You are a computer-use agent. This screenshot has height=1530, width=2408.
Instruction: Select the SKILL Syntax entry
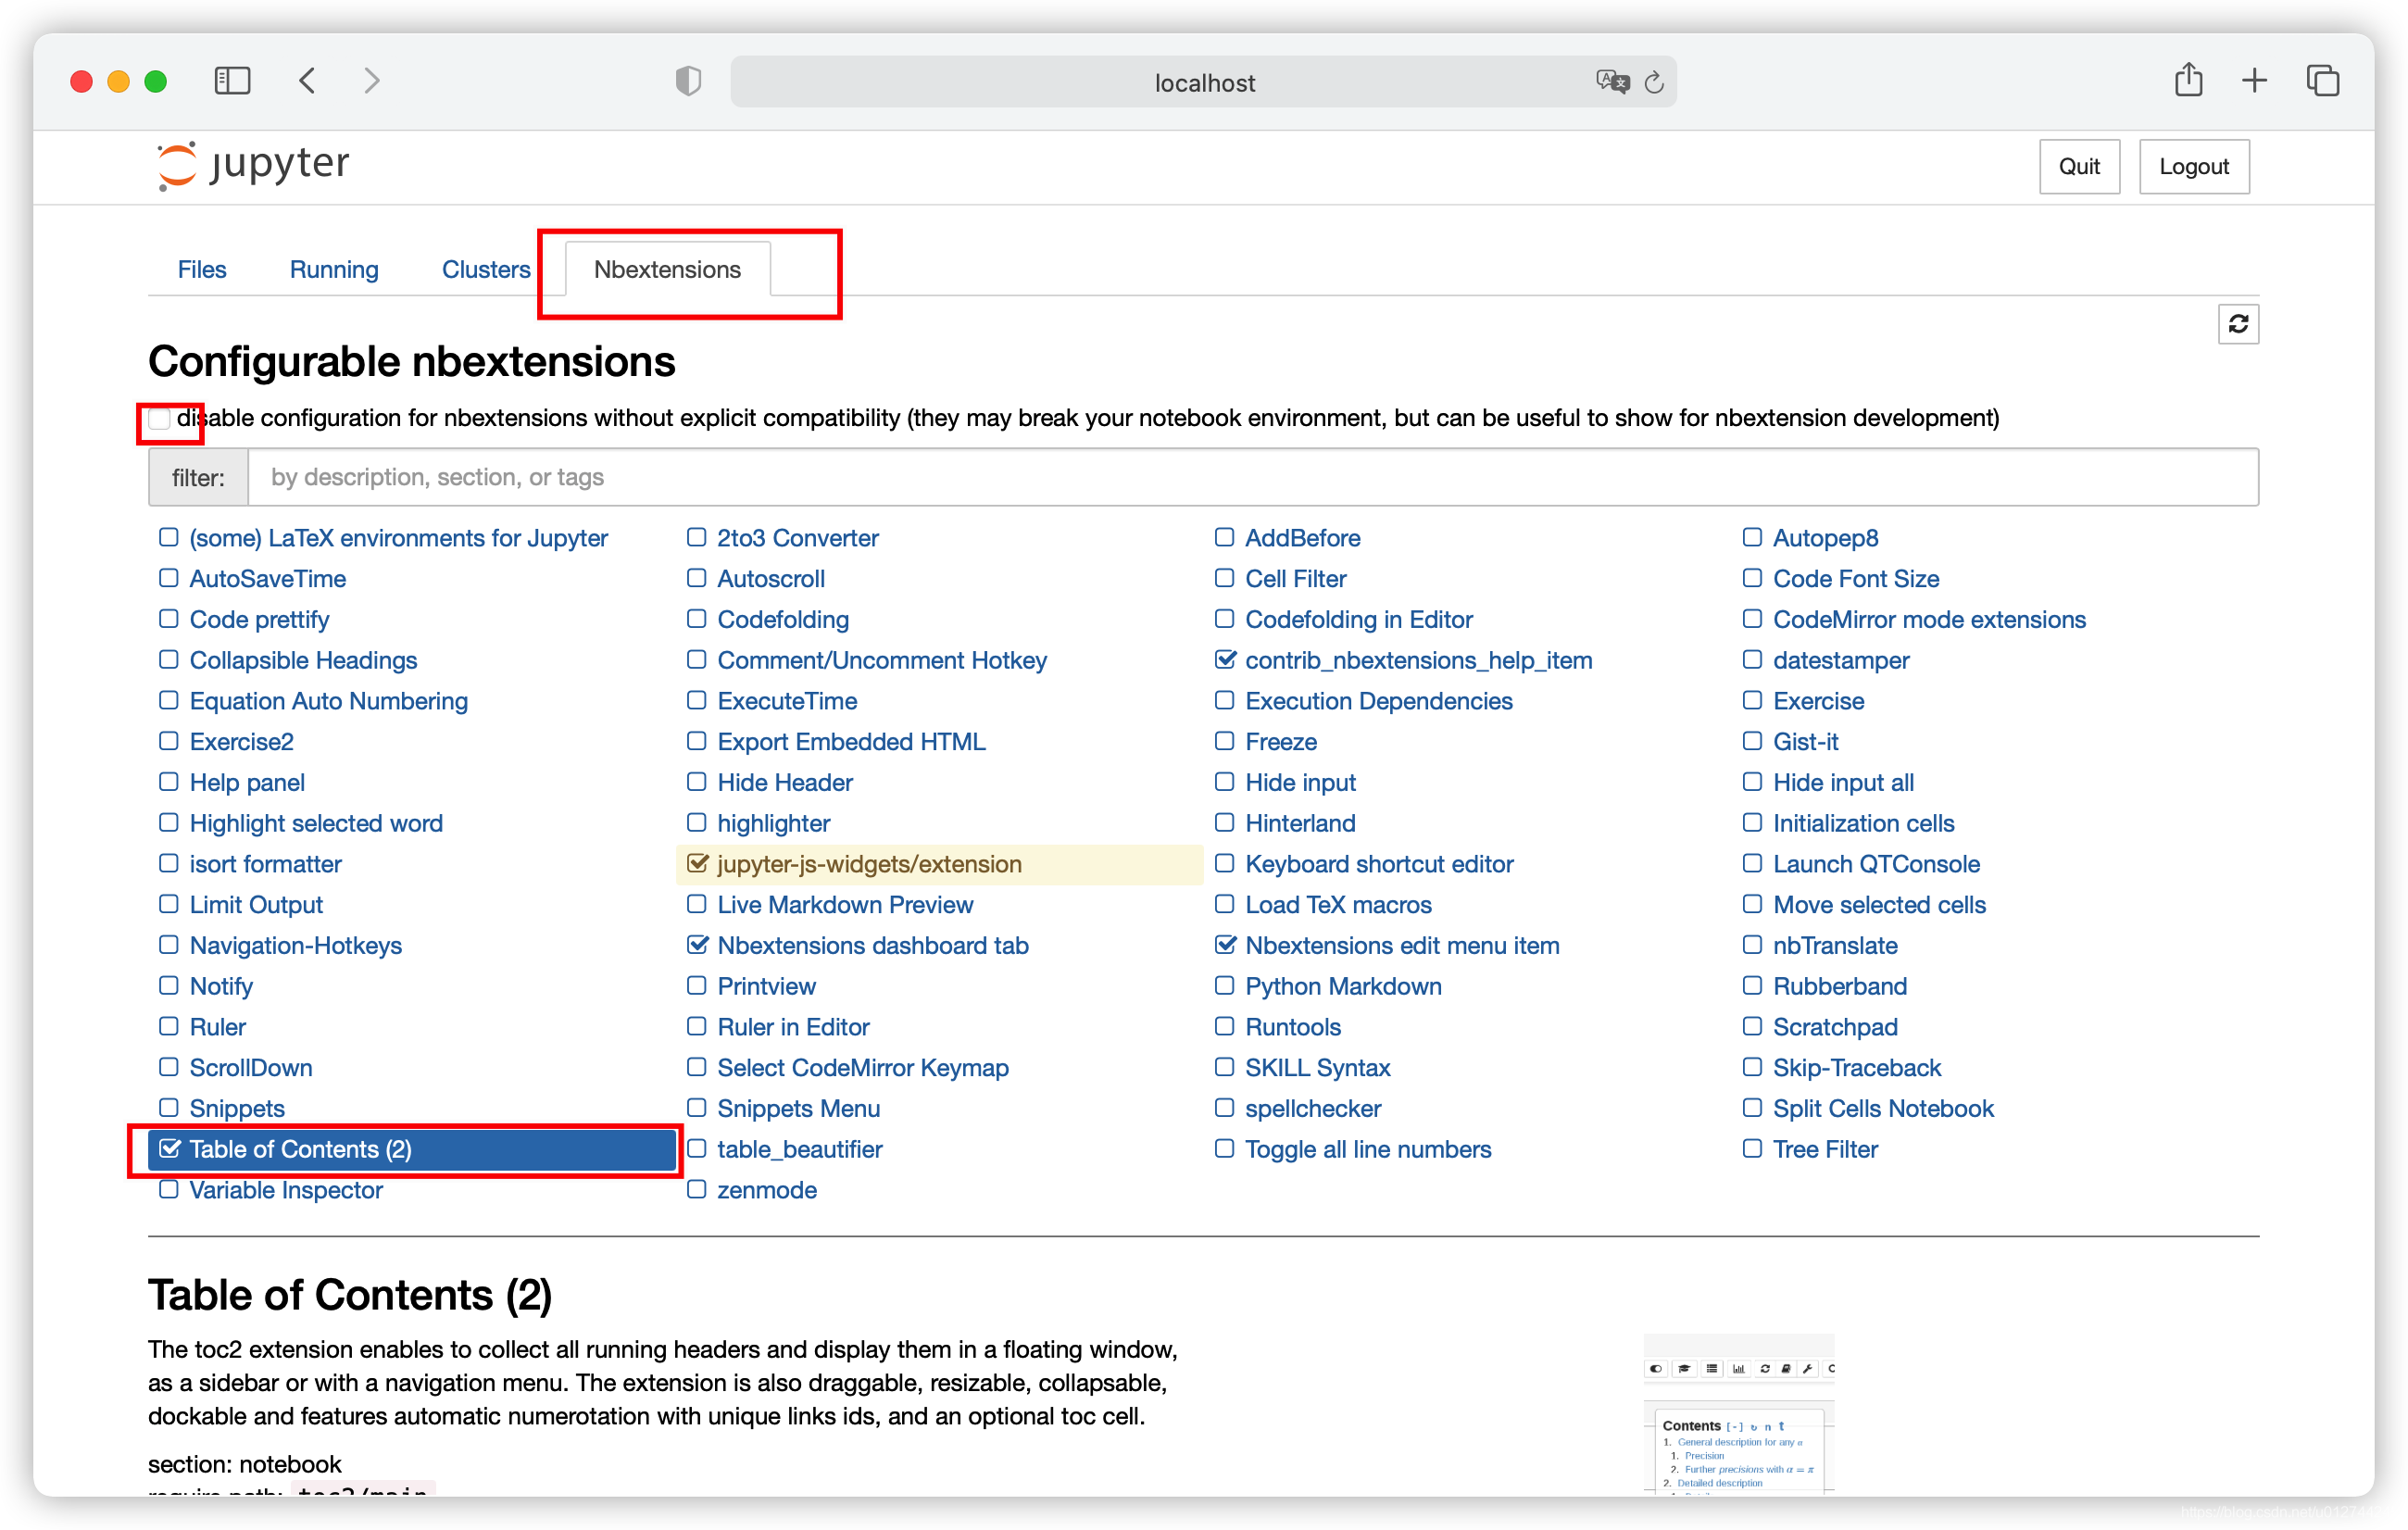click(1317, 1067)
